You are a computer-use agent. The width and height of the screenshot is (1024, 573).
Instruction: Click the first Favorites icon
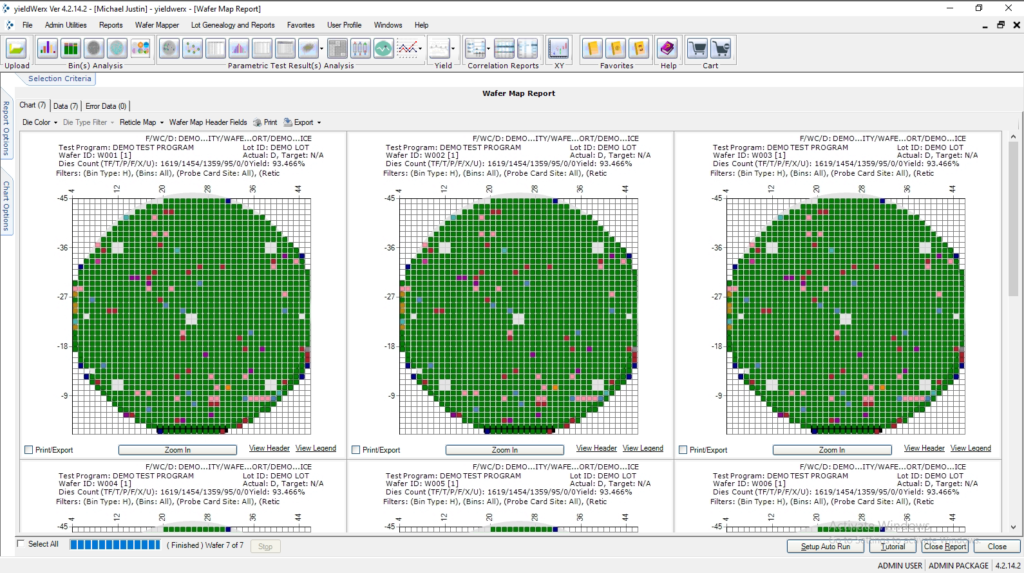(x=592, y=48)
